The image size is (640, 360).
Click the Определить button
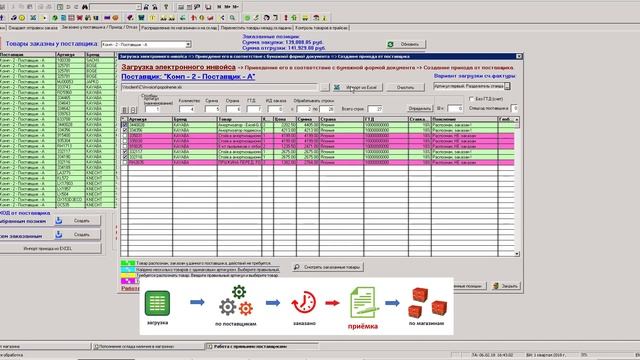pos(420,108)
